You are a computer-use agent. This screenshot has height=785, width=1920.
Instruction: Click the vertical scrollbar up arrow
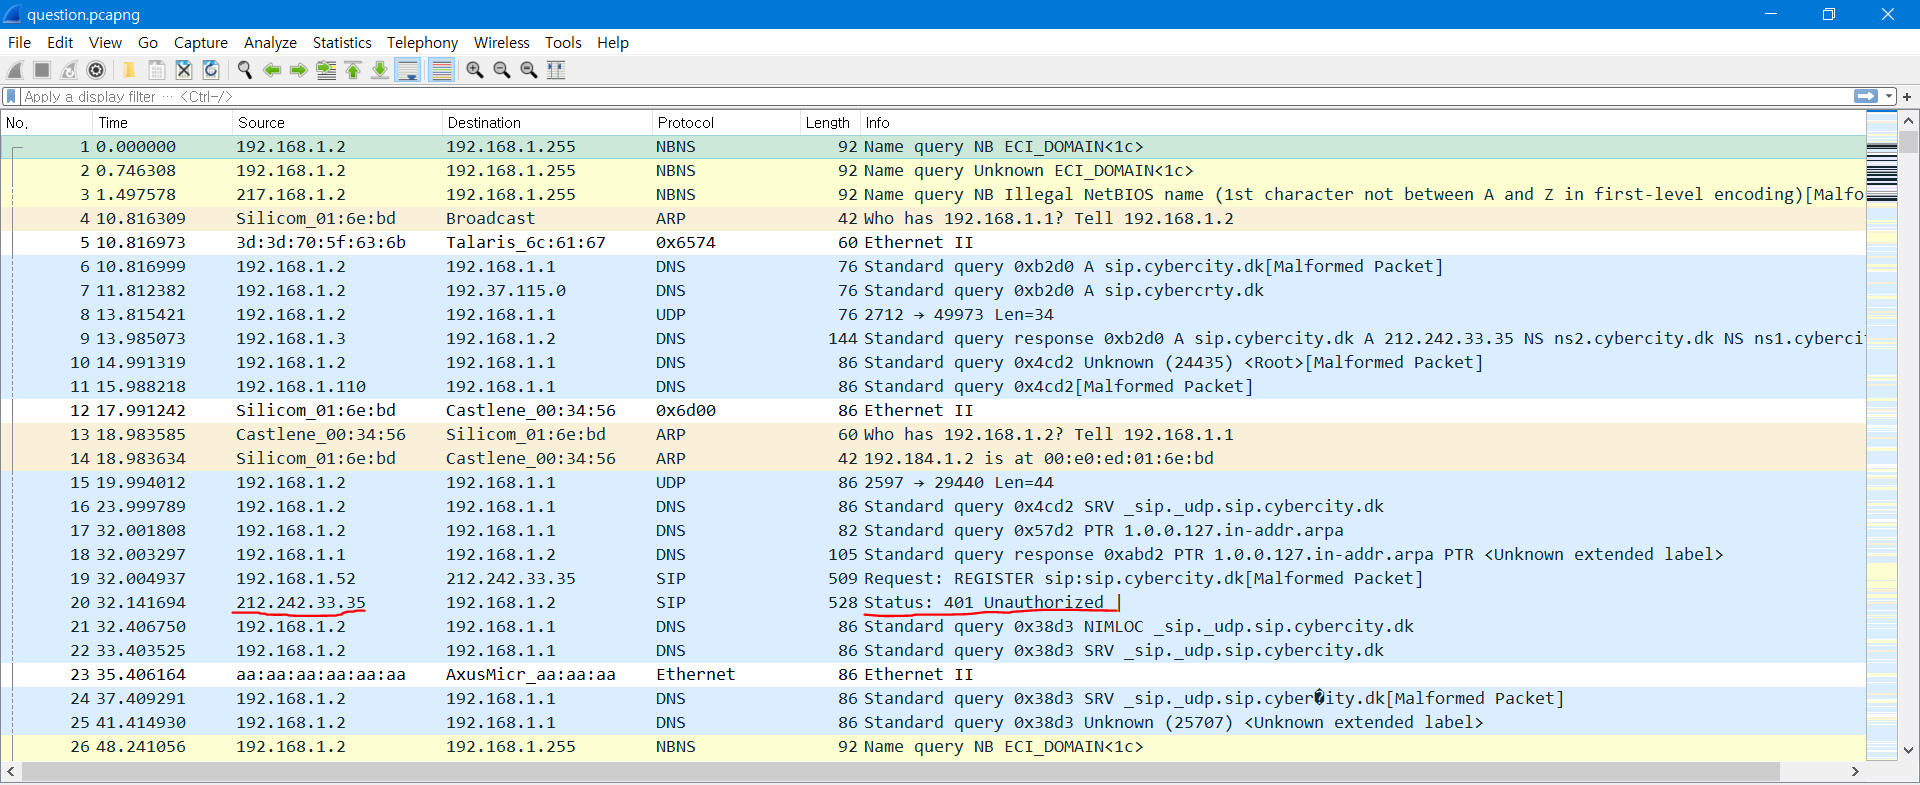coord(1908,121)
